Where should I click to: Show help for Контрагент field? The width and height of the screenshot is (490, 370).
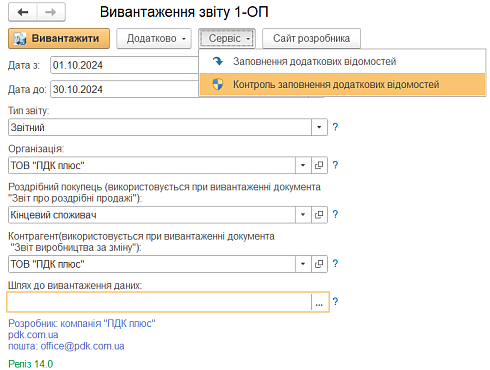coord(335,263)
